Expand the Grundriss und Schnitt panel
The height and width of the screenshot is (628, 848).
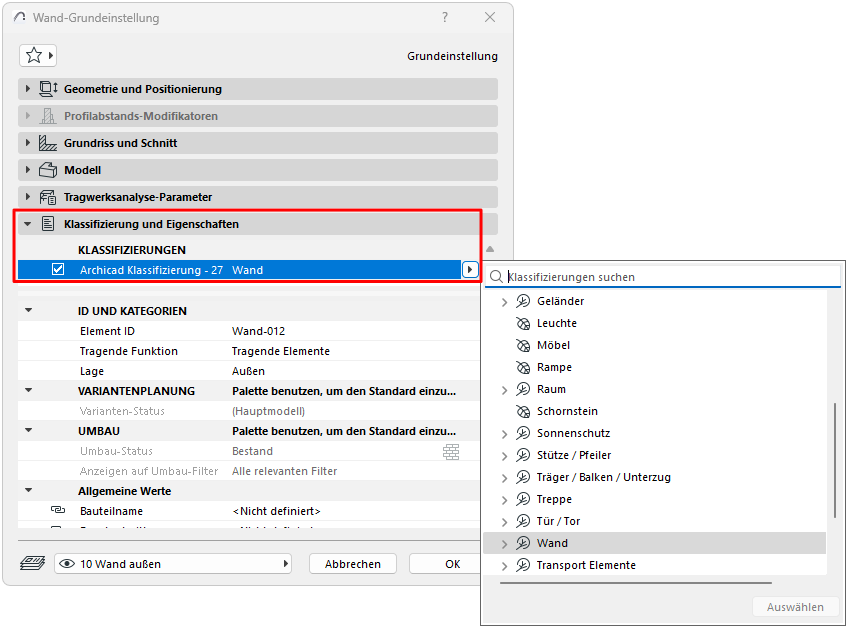pyautogui.click(x=28, y=143)
